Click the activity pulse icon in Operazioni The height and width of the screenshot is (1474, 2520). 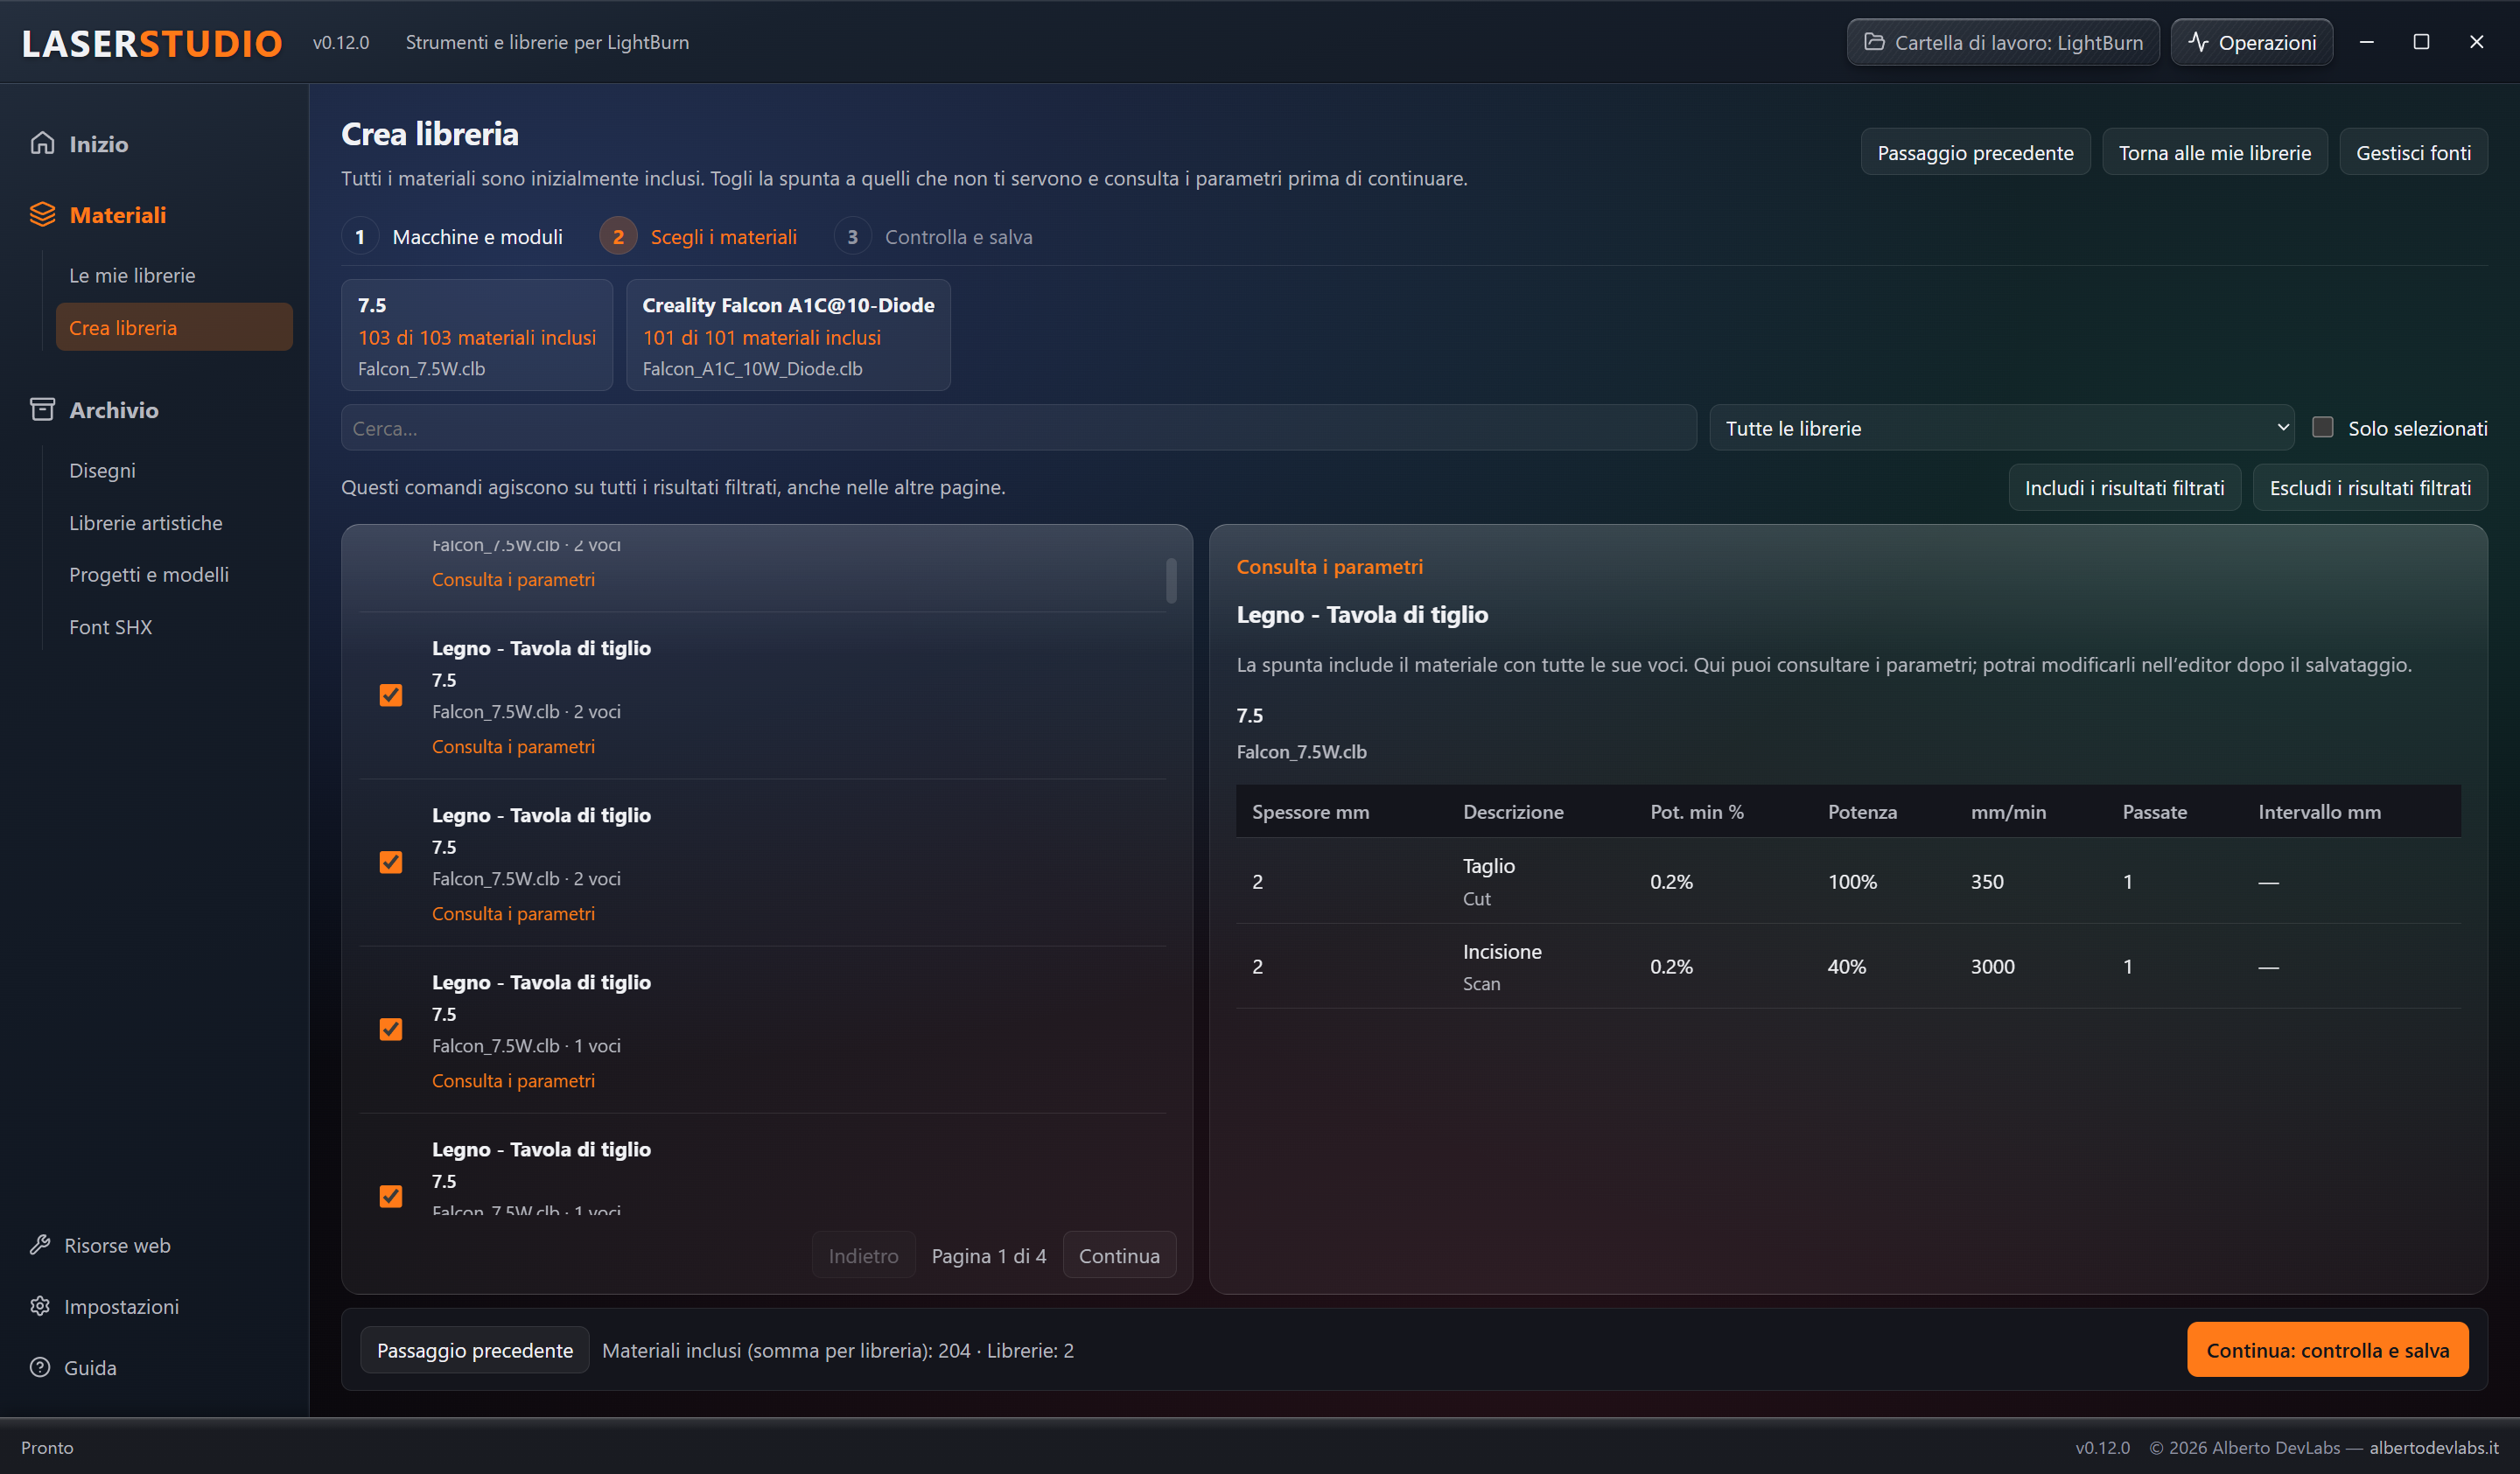pyautogui.click(x=2197, y=42)
